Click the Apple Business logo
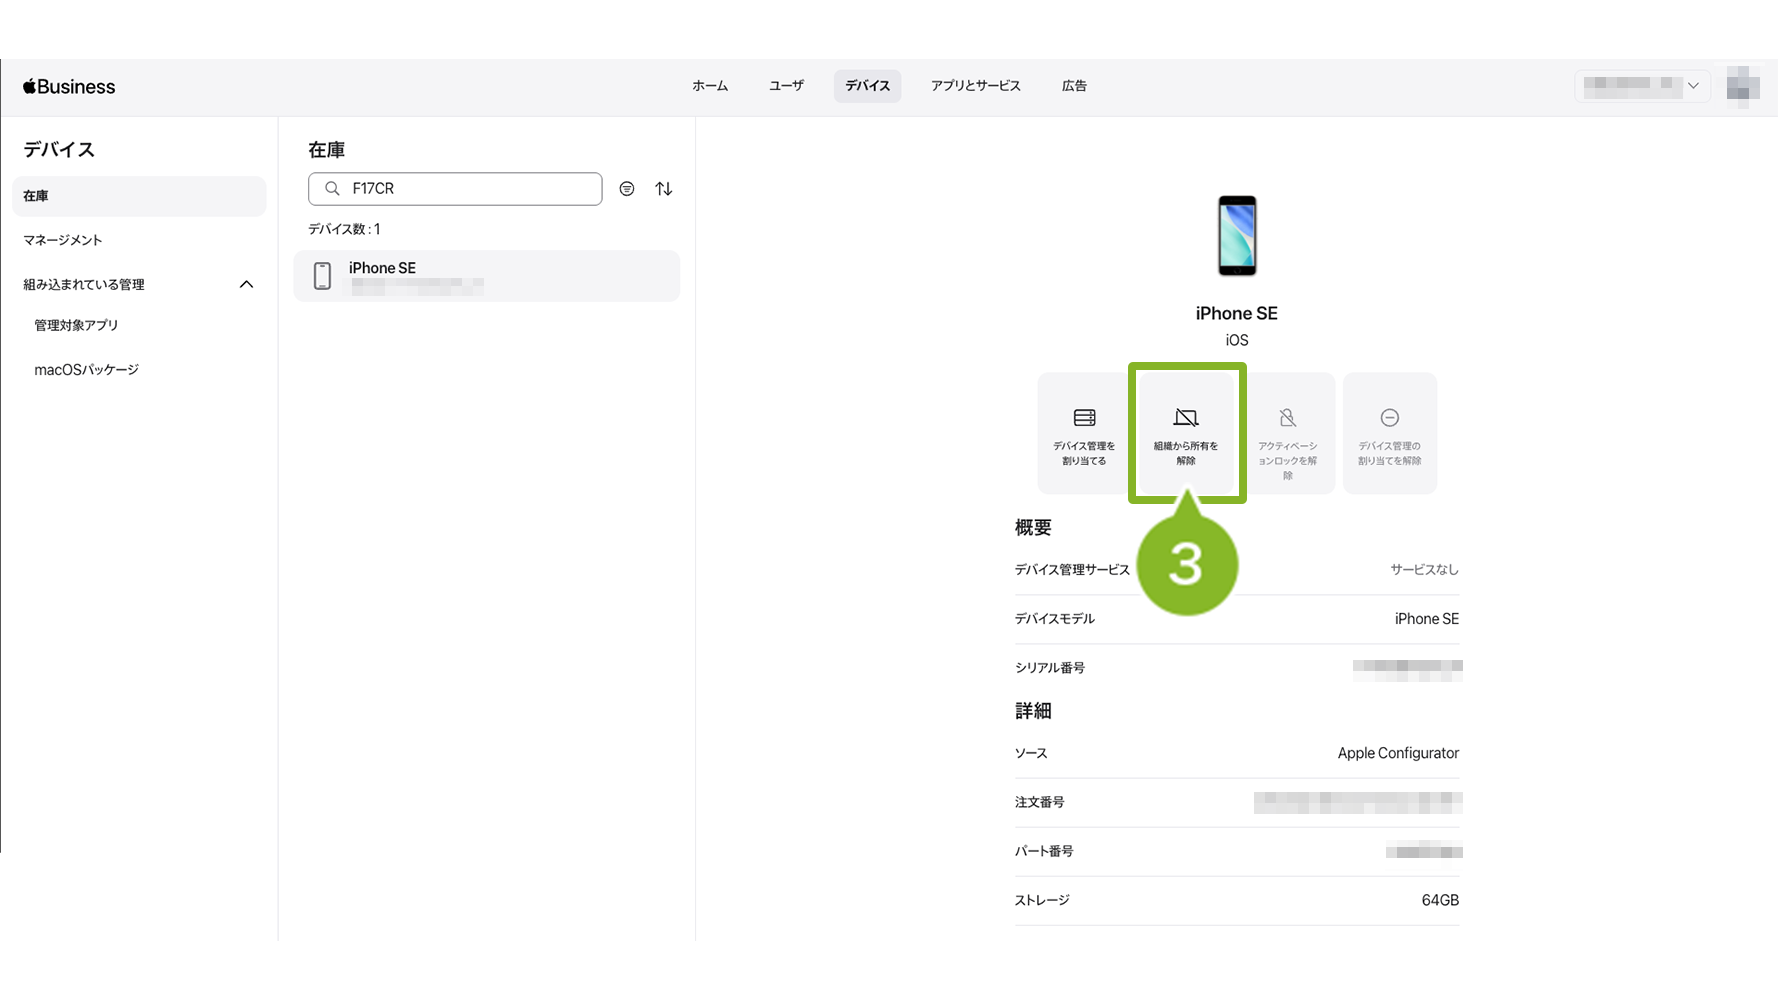1778x1000 pixels. (69, 87)
